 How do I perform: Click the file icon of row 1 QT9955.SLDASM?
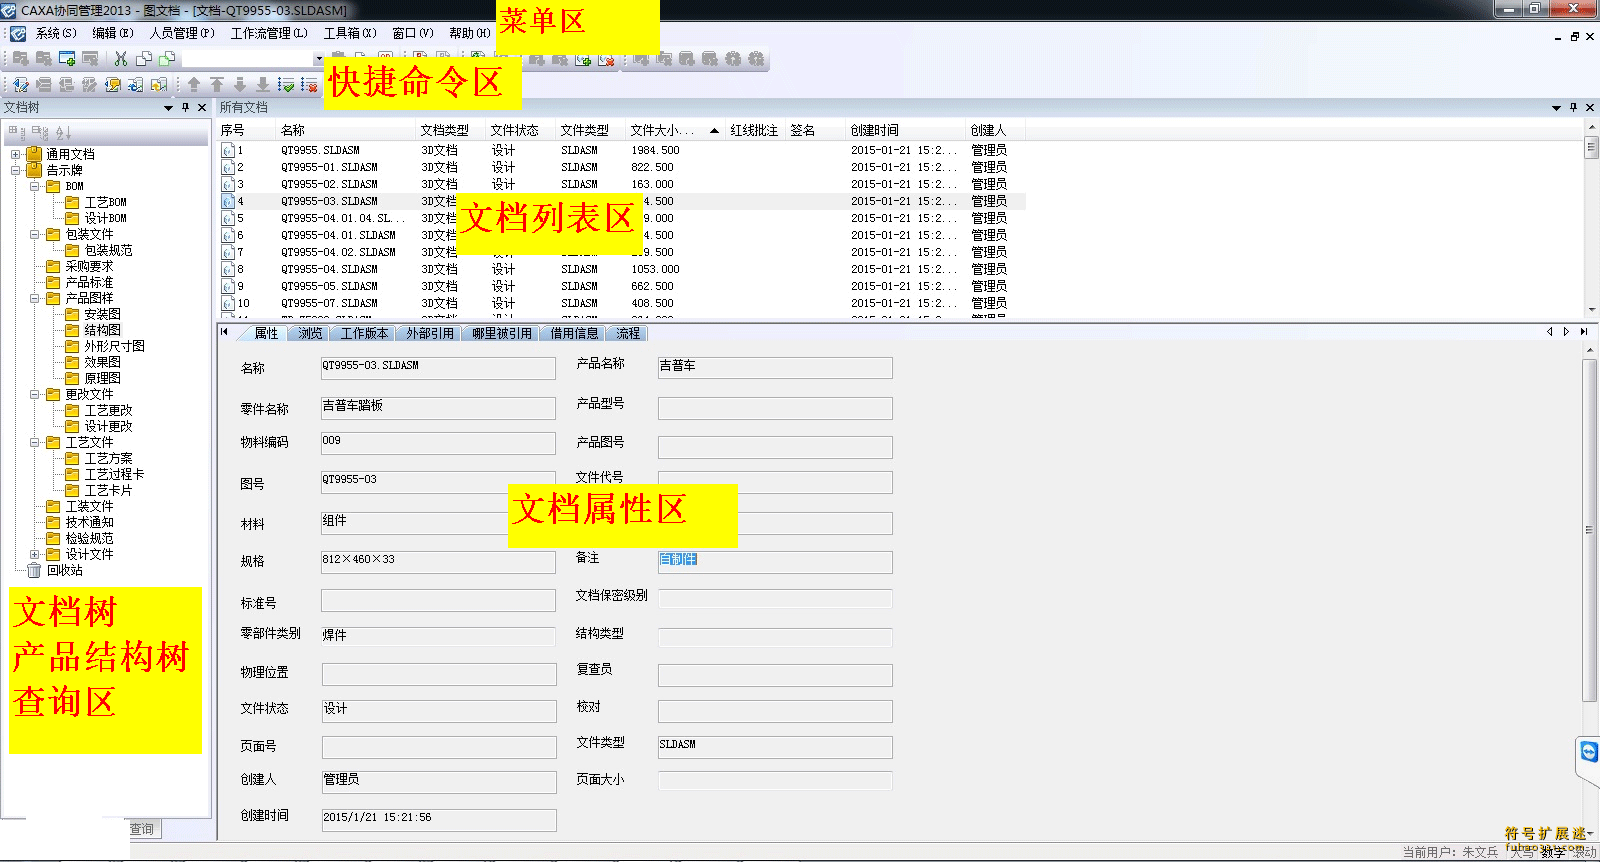coord(228,150)
